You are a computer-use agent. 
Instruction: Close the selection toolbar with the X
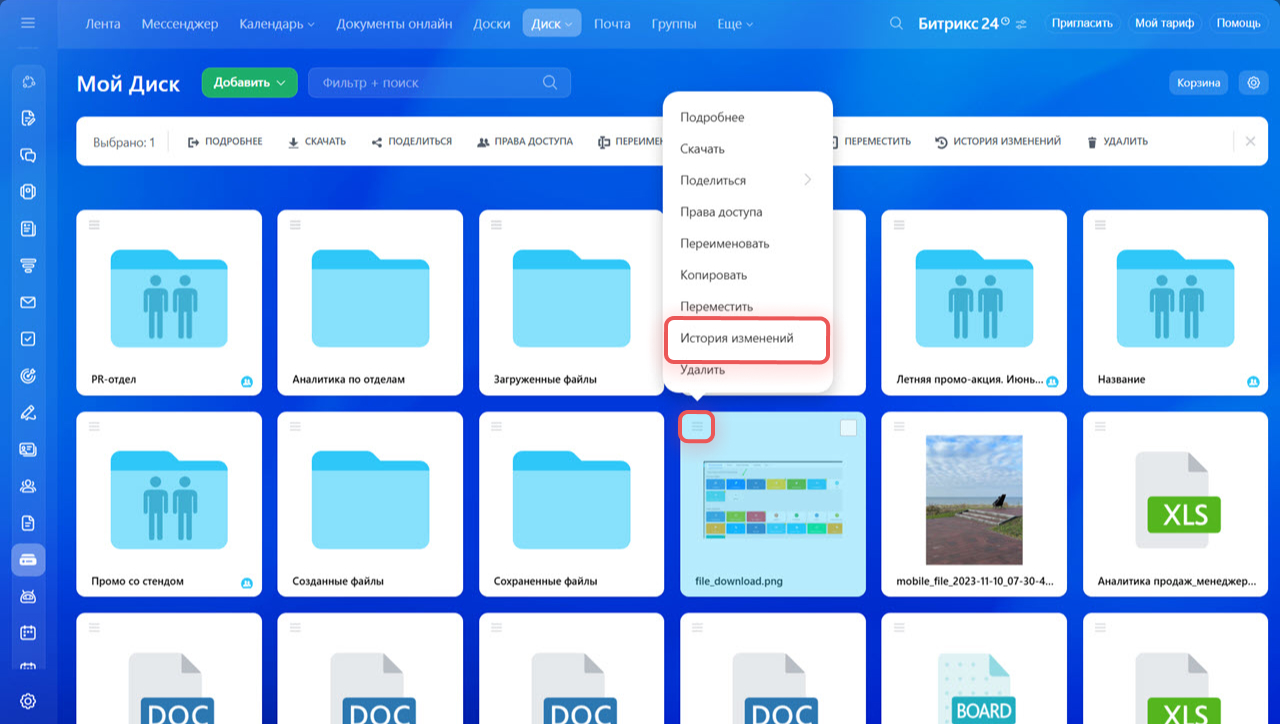(1250, 141)
